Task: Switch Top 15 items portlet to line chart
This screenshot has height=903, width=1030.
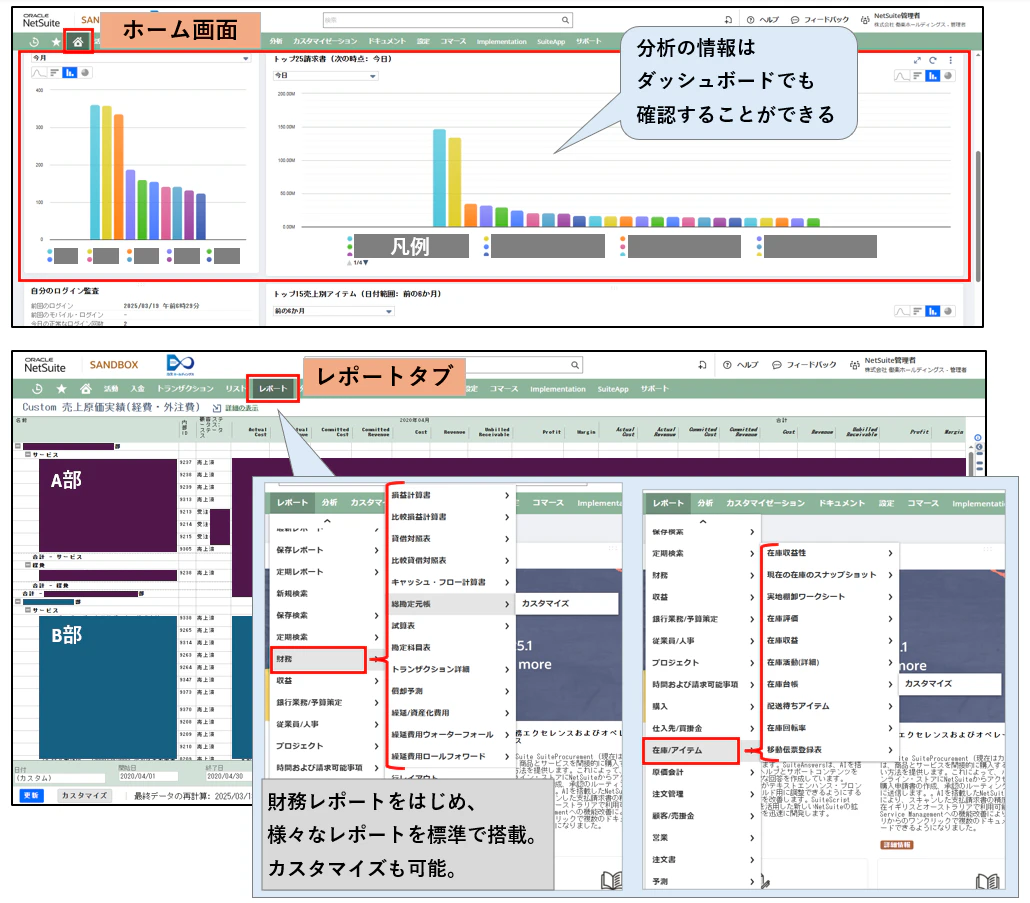Action: coord(902,311)
